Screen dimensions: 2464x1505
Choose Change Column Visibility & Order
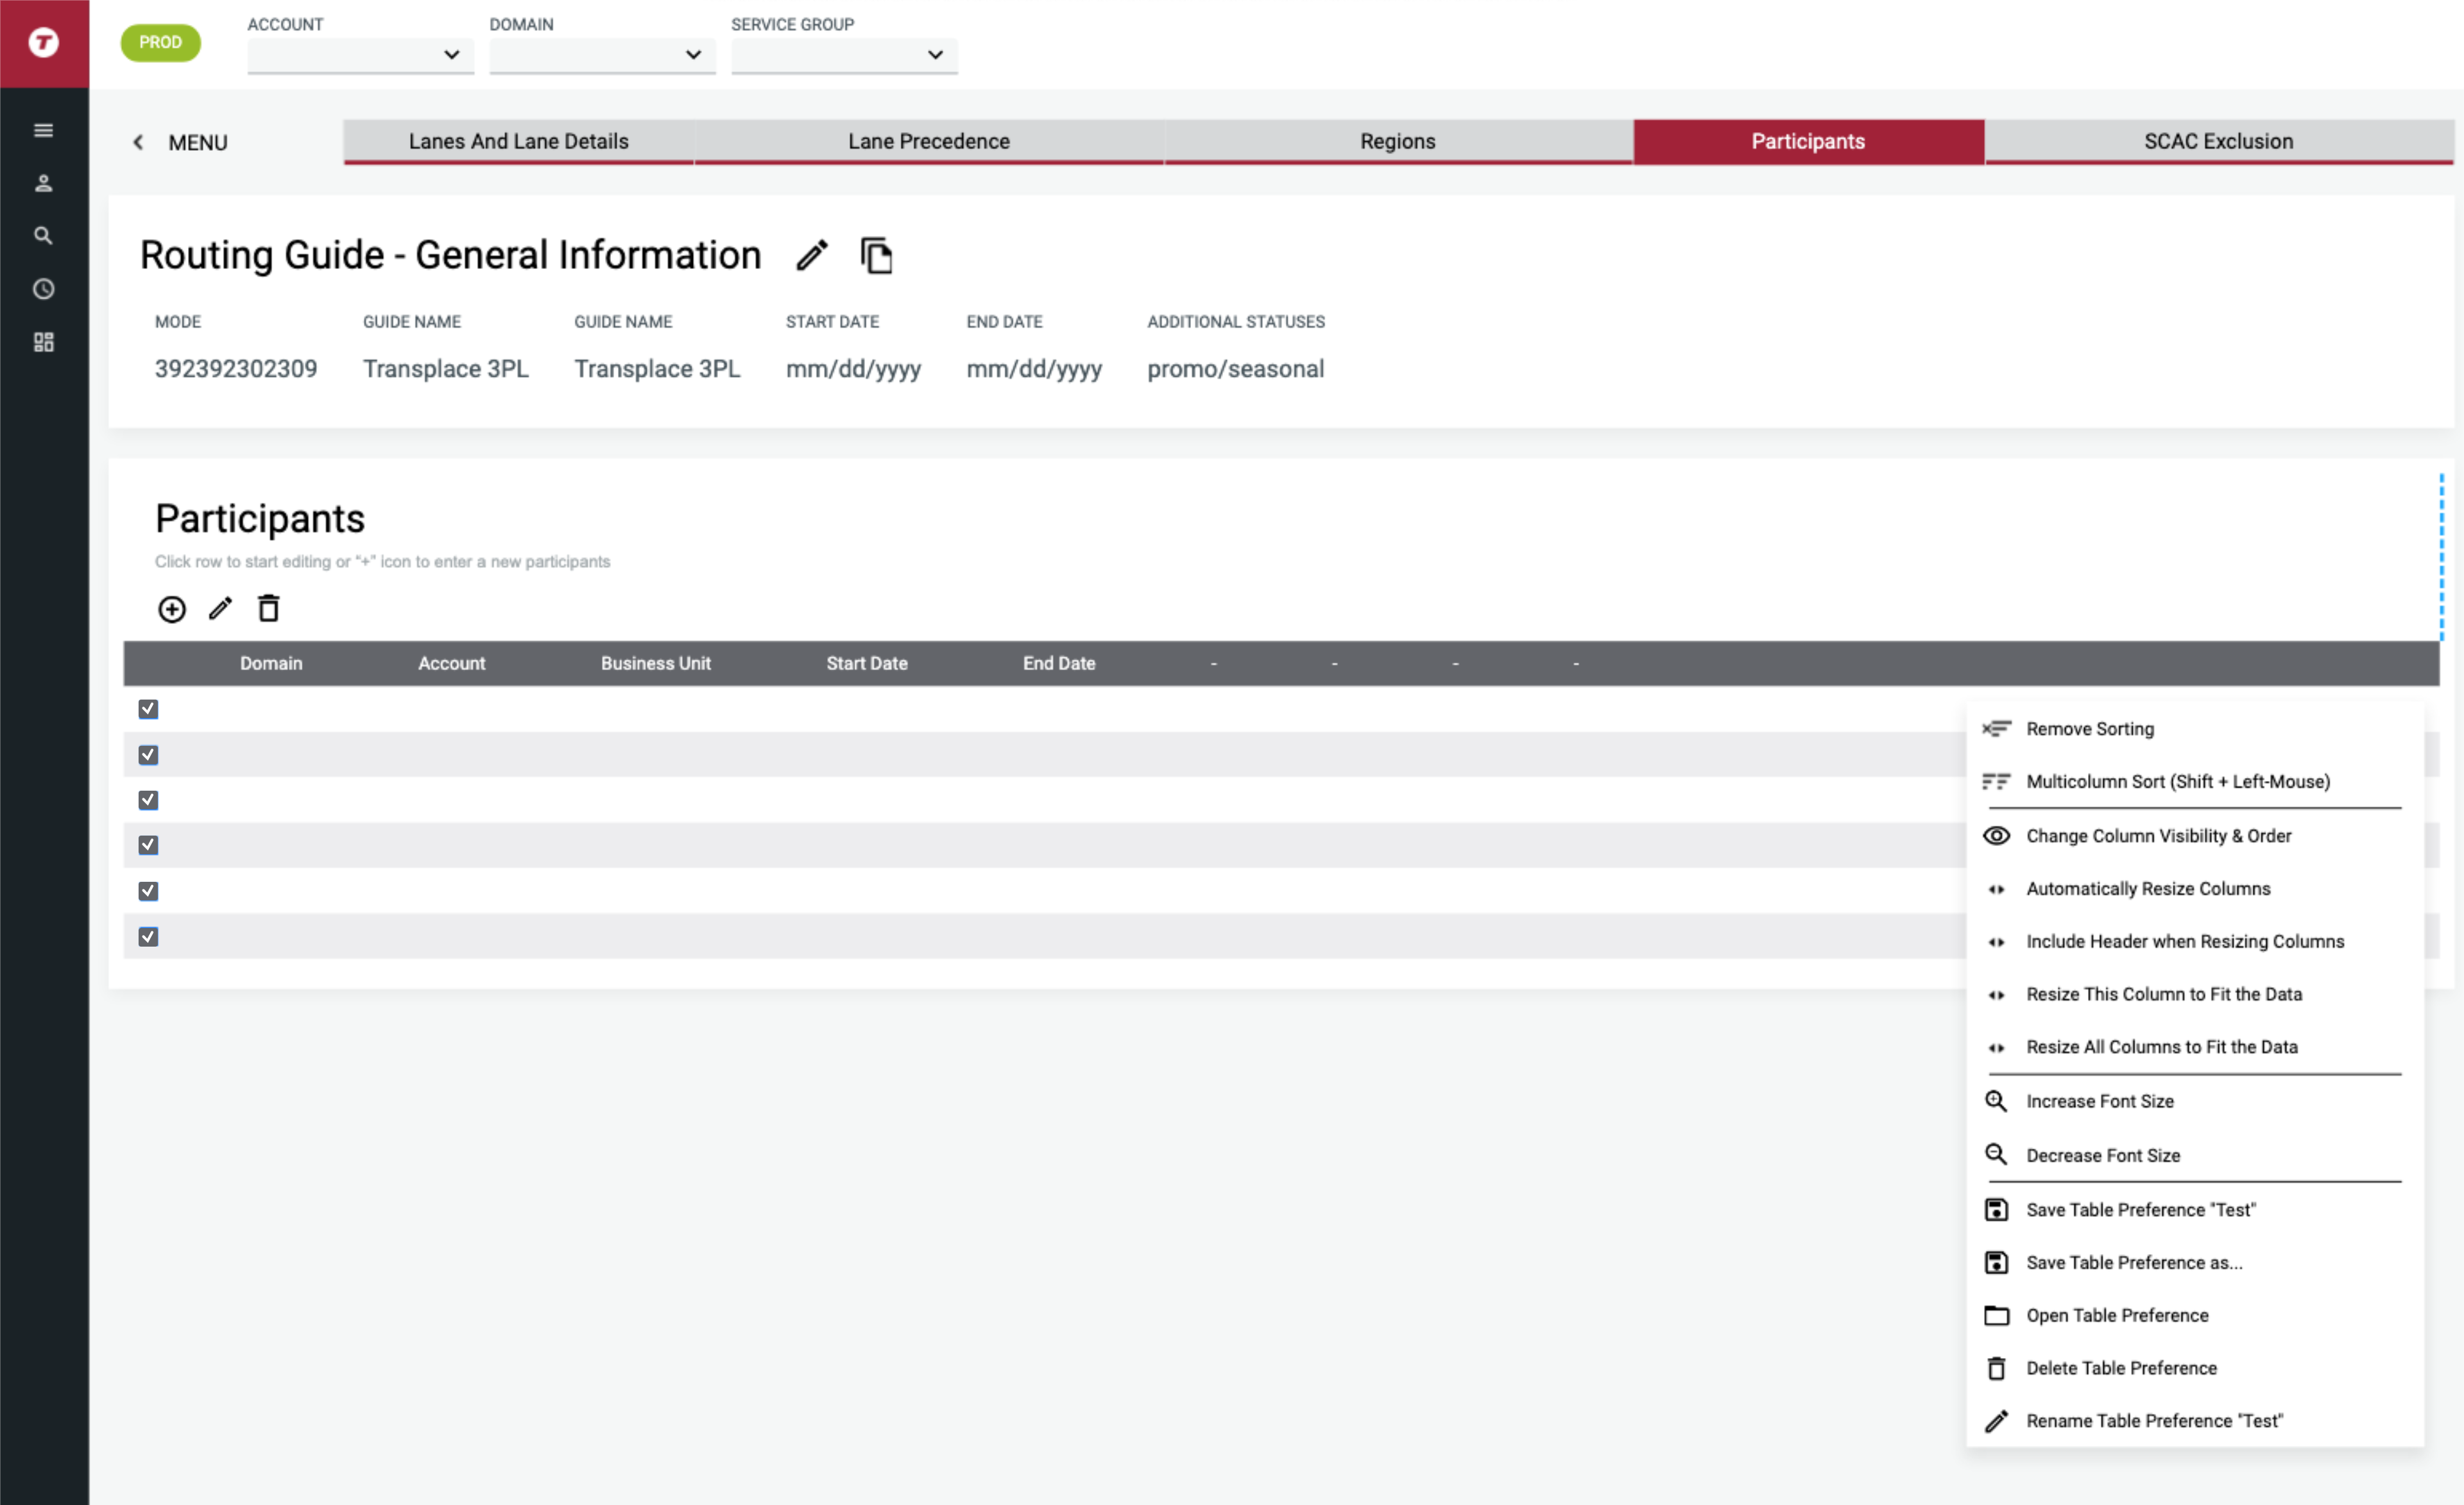pyautogui.click(x=2194, y=836)
